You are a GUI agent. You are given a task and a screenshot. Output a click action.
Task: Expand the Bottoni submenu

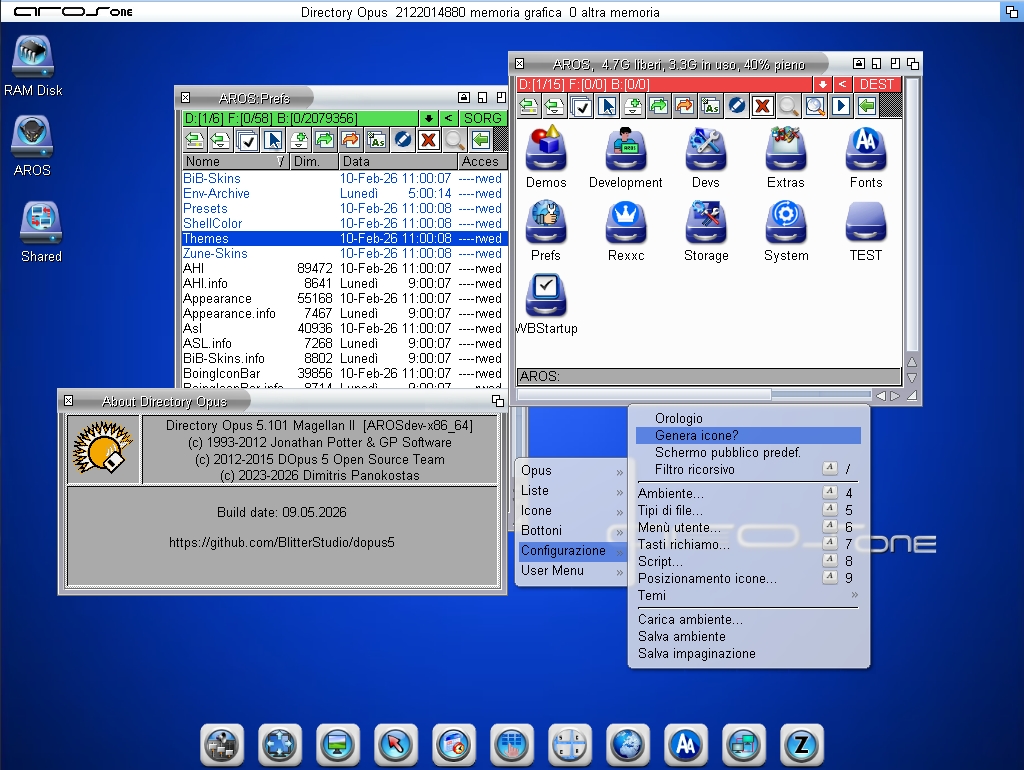pos(571,531)
